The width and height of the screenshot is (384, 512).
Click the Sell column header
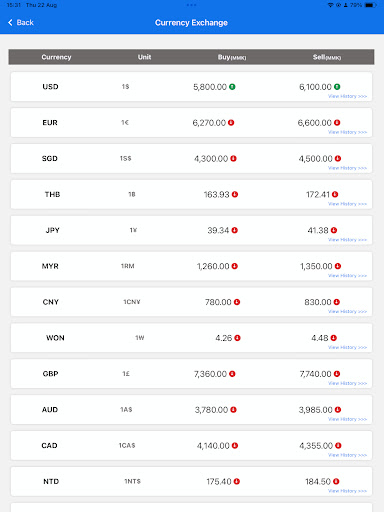[x=327, y=57]
